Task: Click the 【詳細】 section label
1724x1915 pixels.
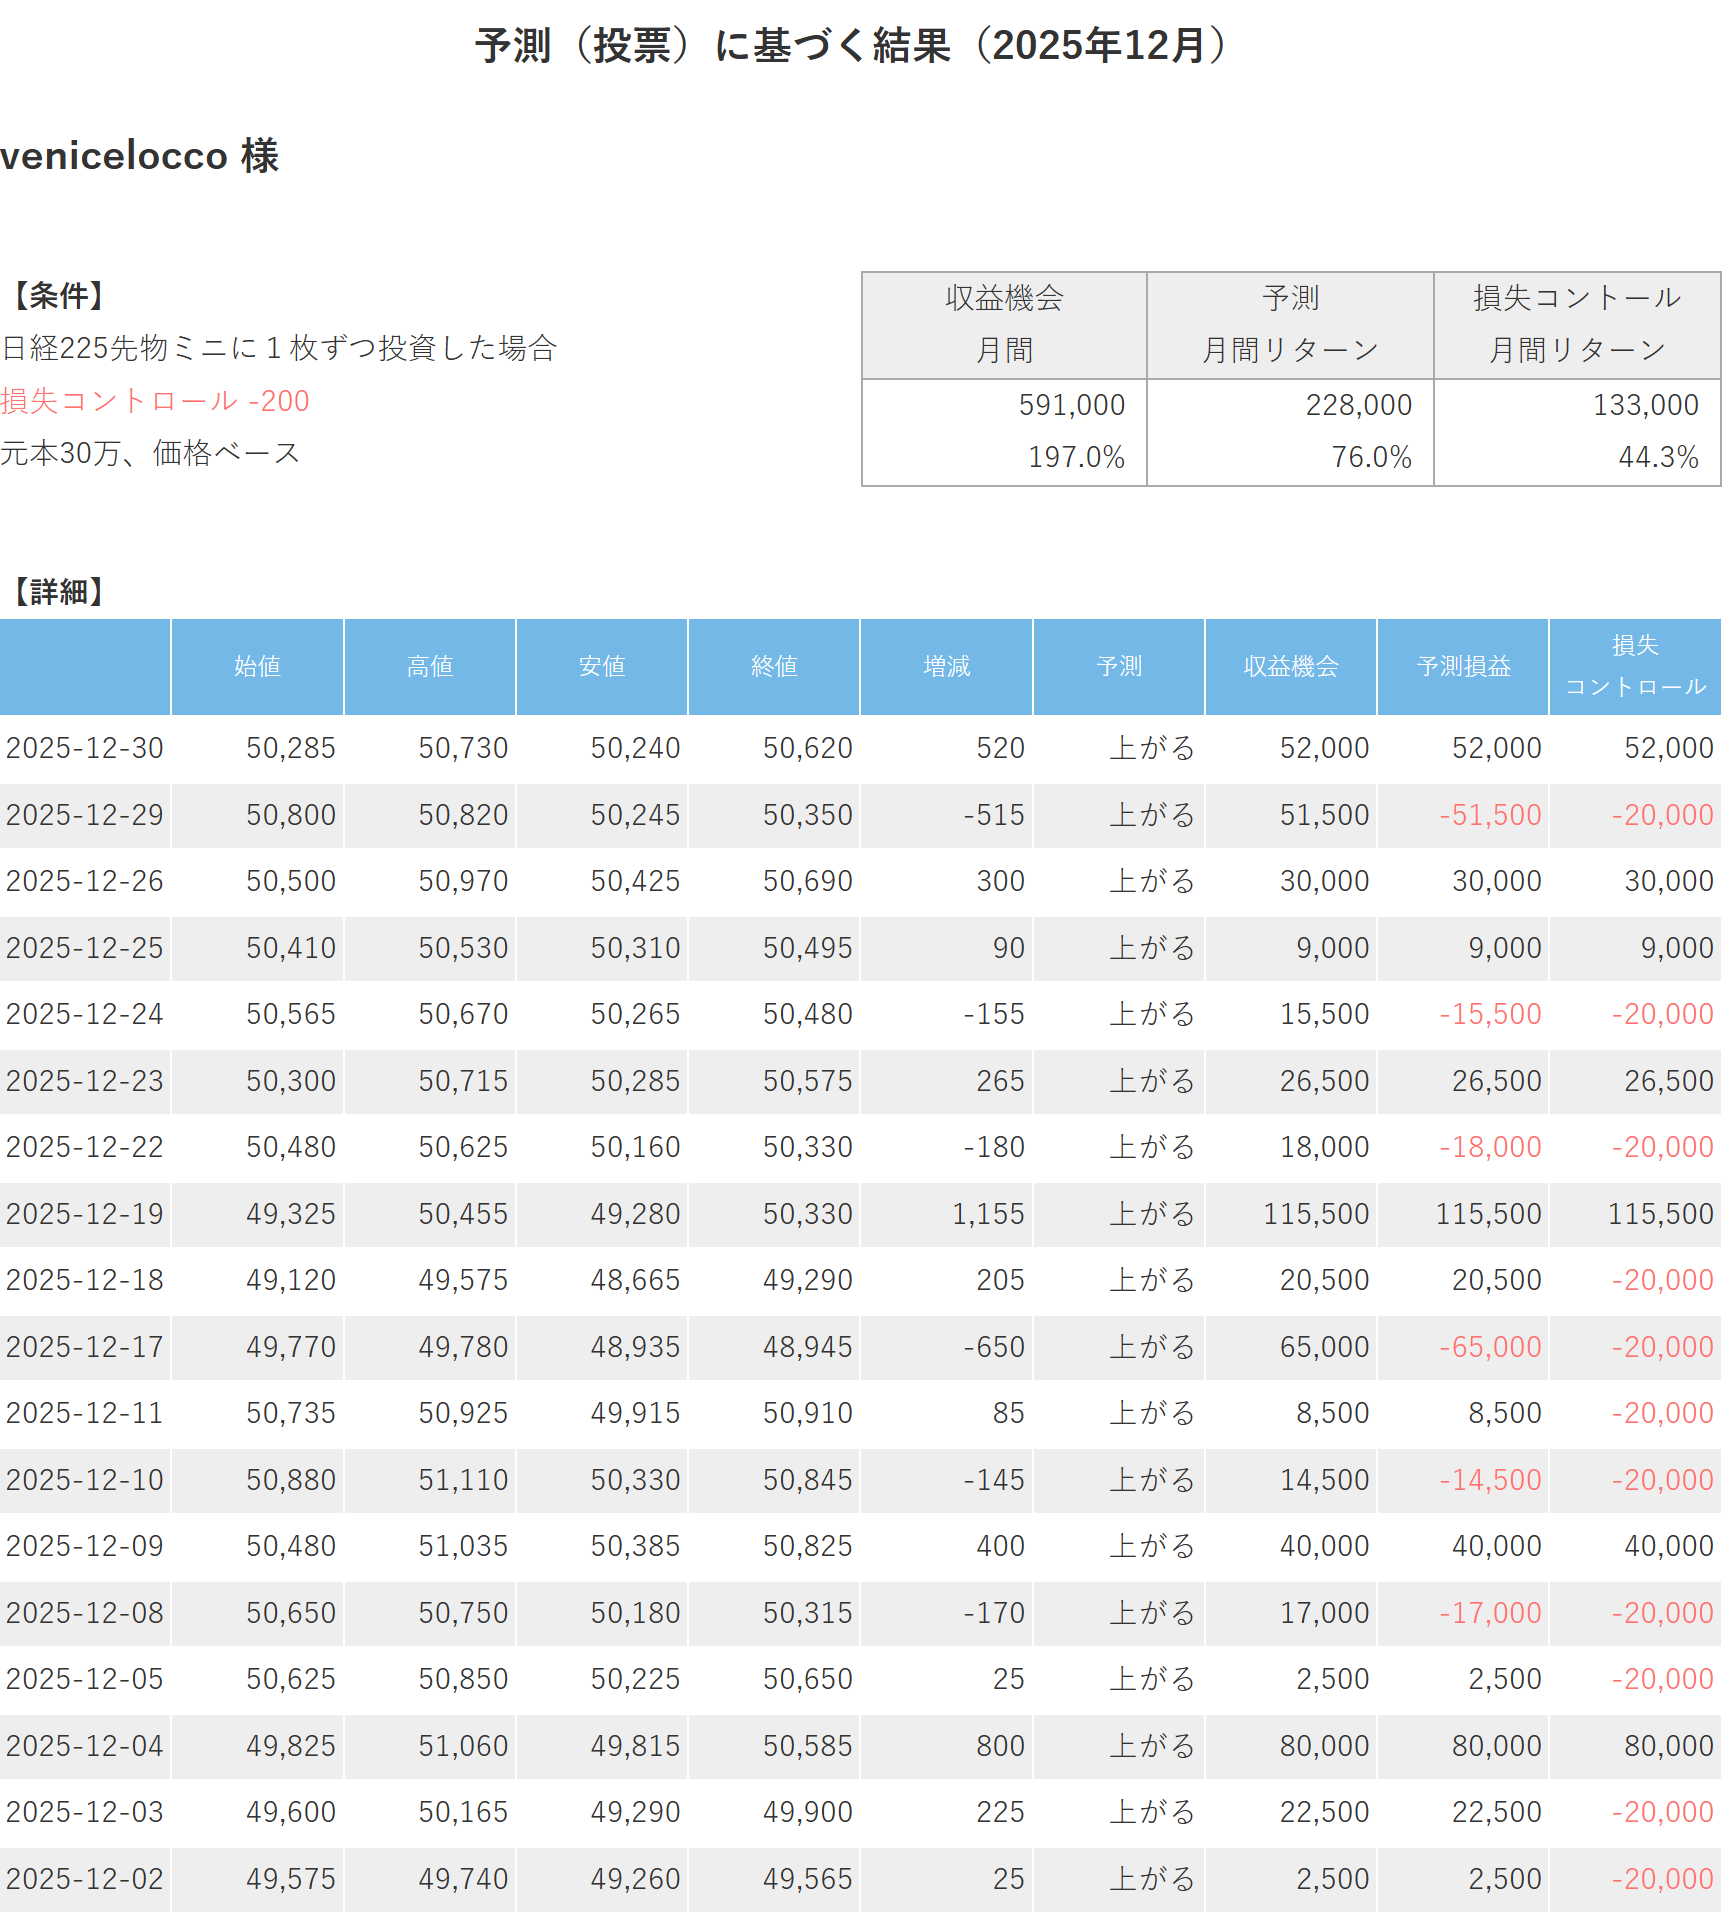Action: click(58, 592)
